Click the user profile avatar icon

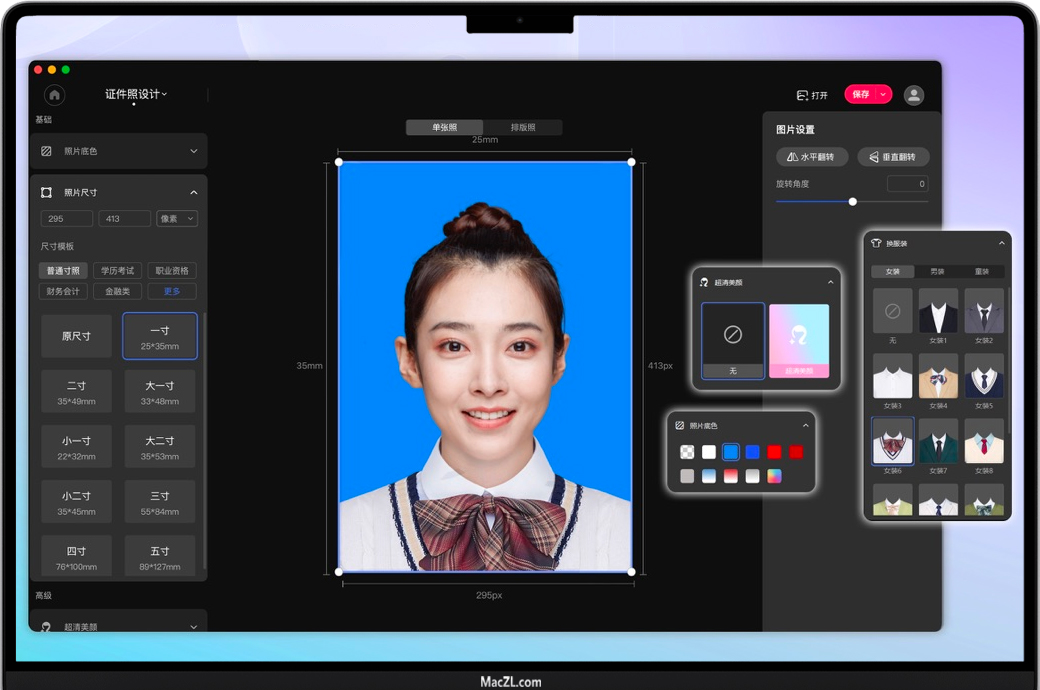913,95
